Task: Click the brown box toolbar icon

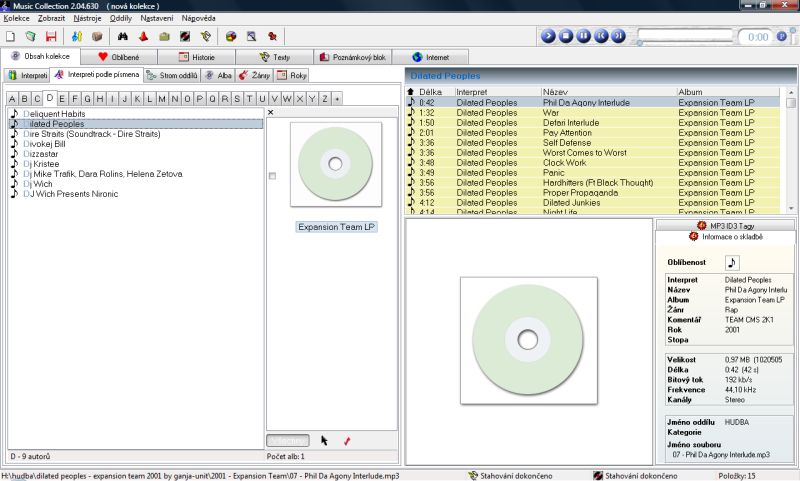Action: (x=97, y=37)
